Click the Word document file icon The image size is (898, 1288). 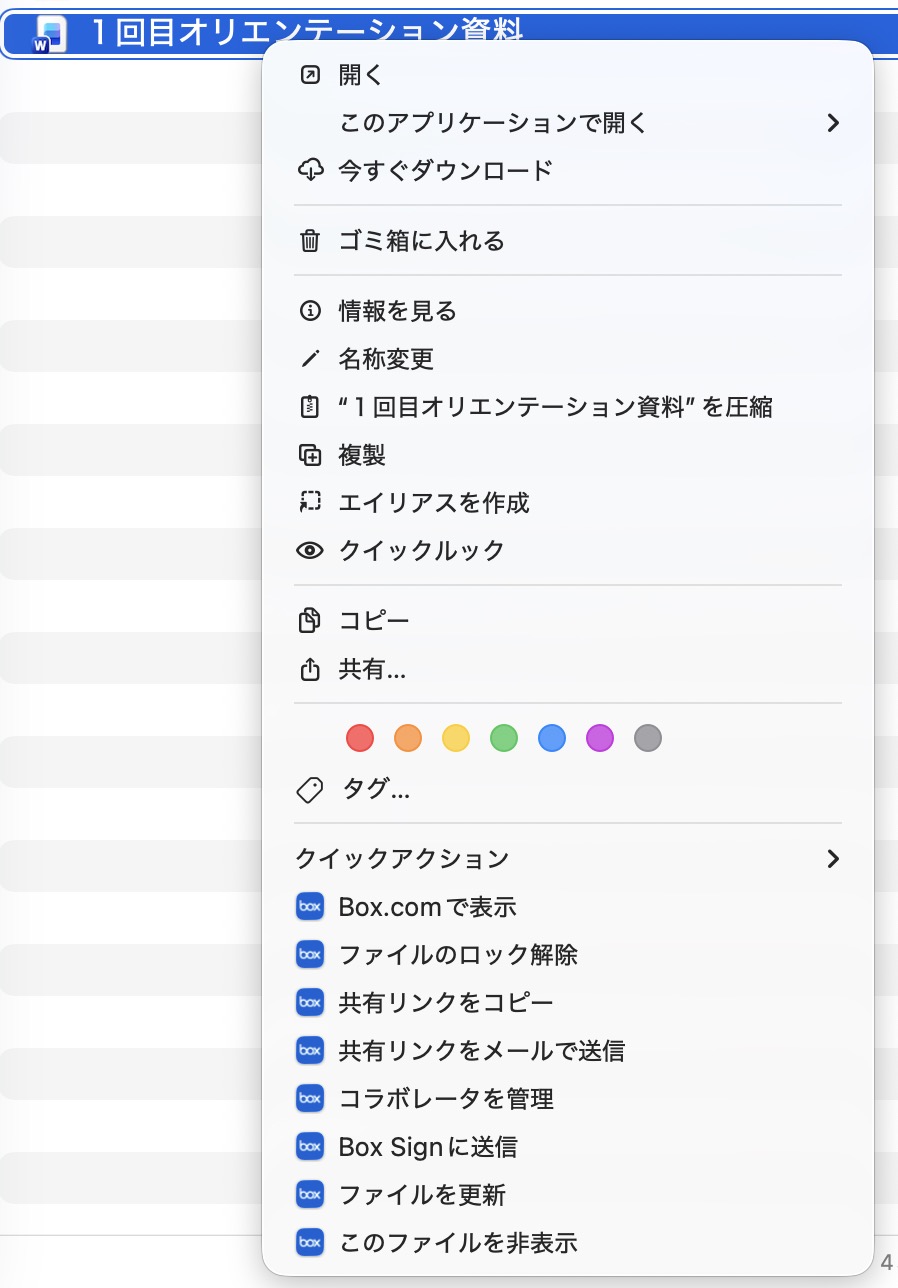coord(50,35)
